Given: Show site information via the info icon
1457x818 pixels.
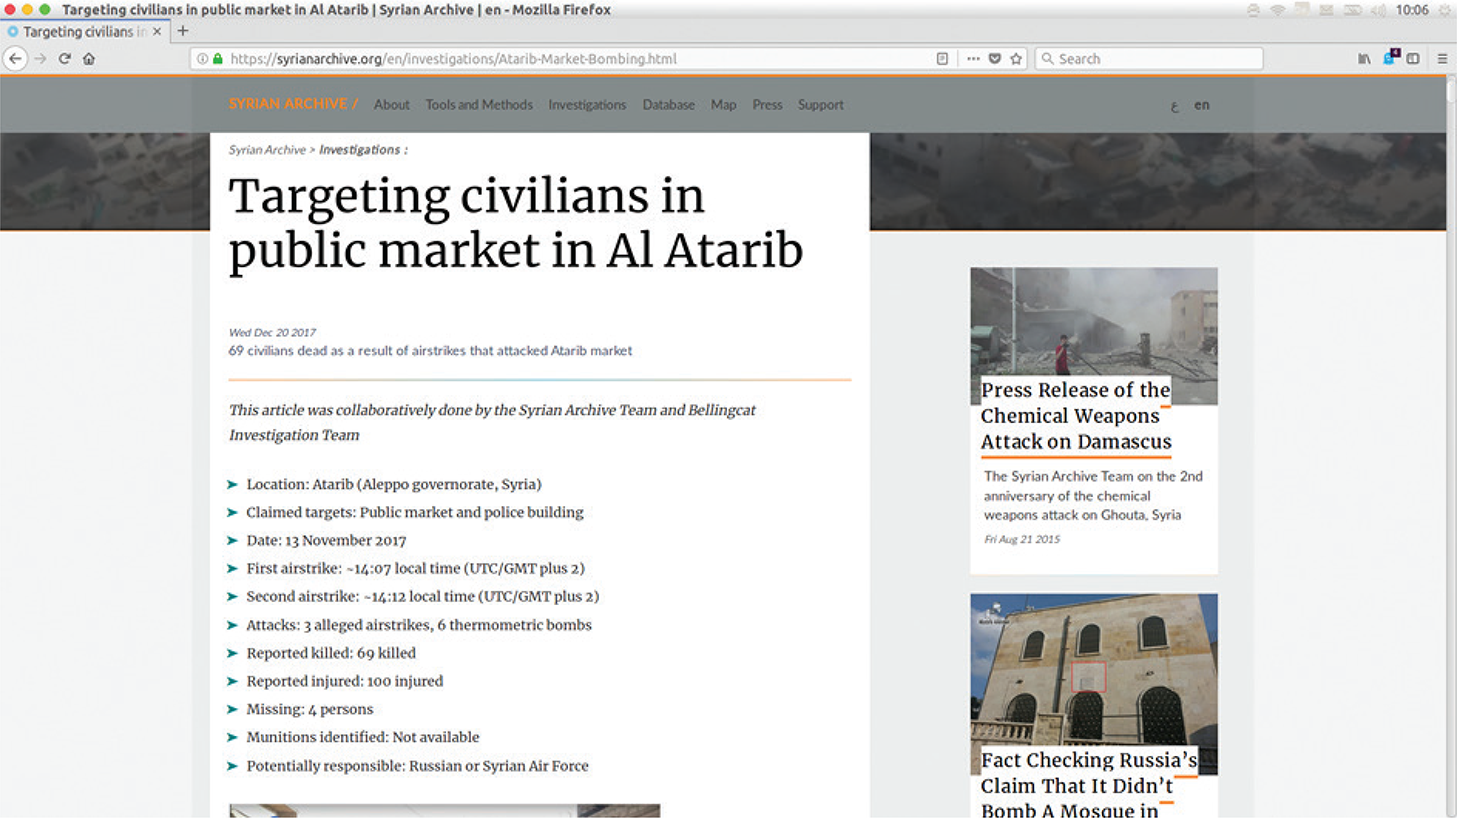Looking at the screenshot, I should click(202, 59).
